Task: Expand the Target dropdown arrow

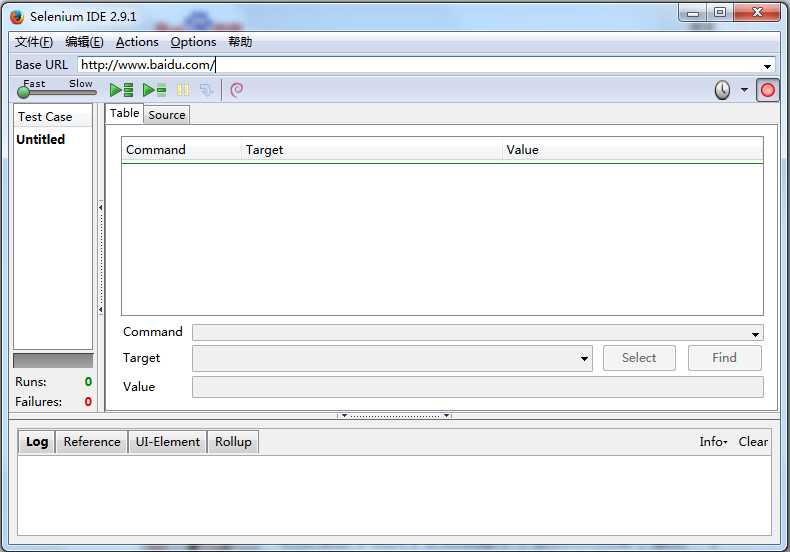Action: (584, 359)
